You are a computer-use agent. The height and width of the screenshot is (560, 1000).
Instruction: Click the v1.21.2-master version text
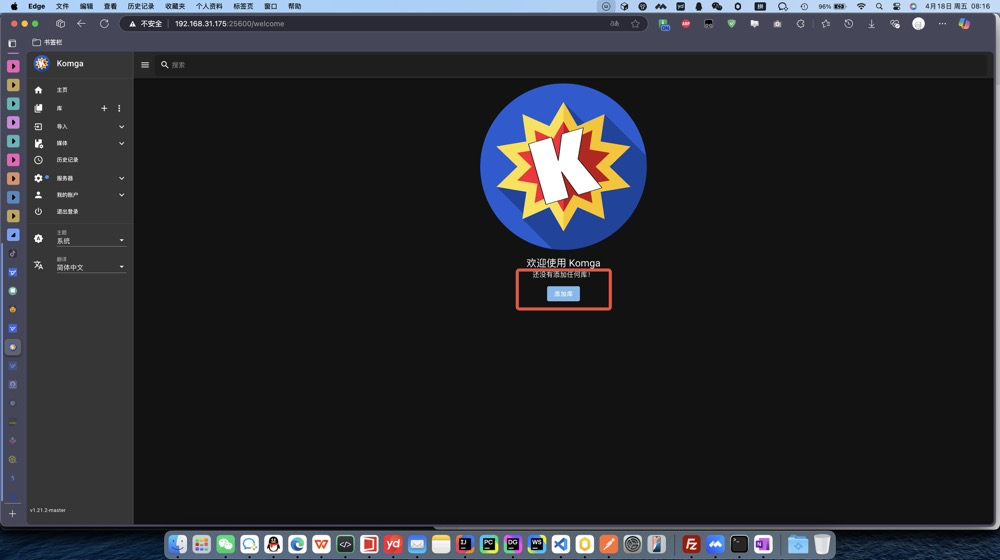click(48, 510)
